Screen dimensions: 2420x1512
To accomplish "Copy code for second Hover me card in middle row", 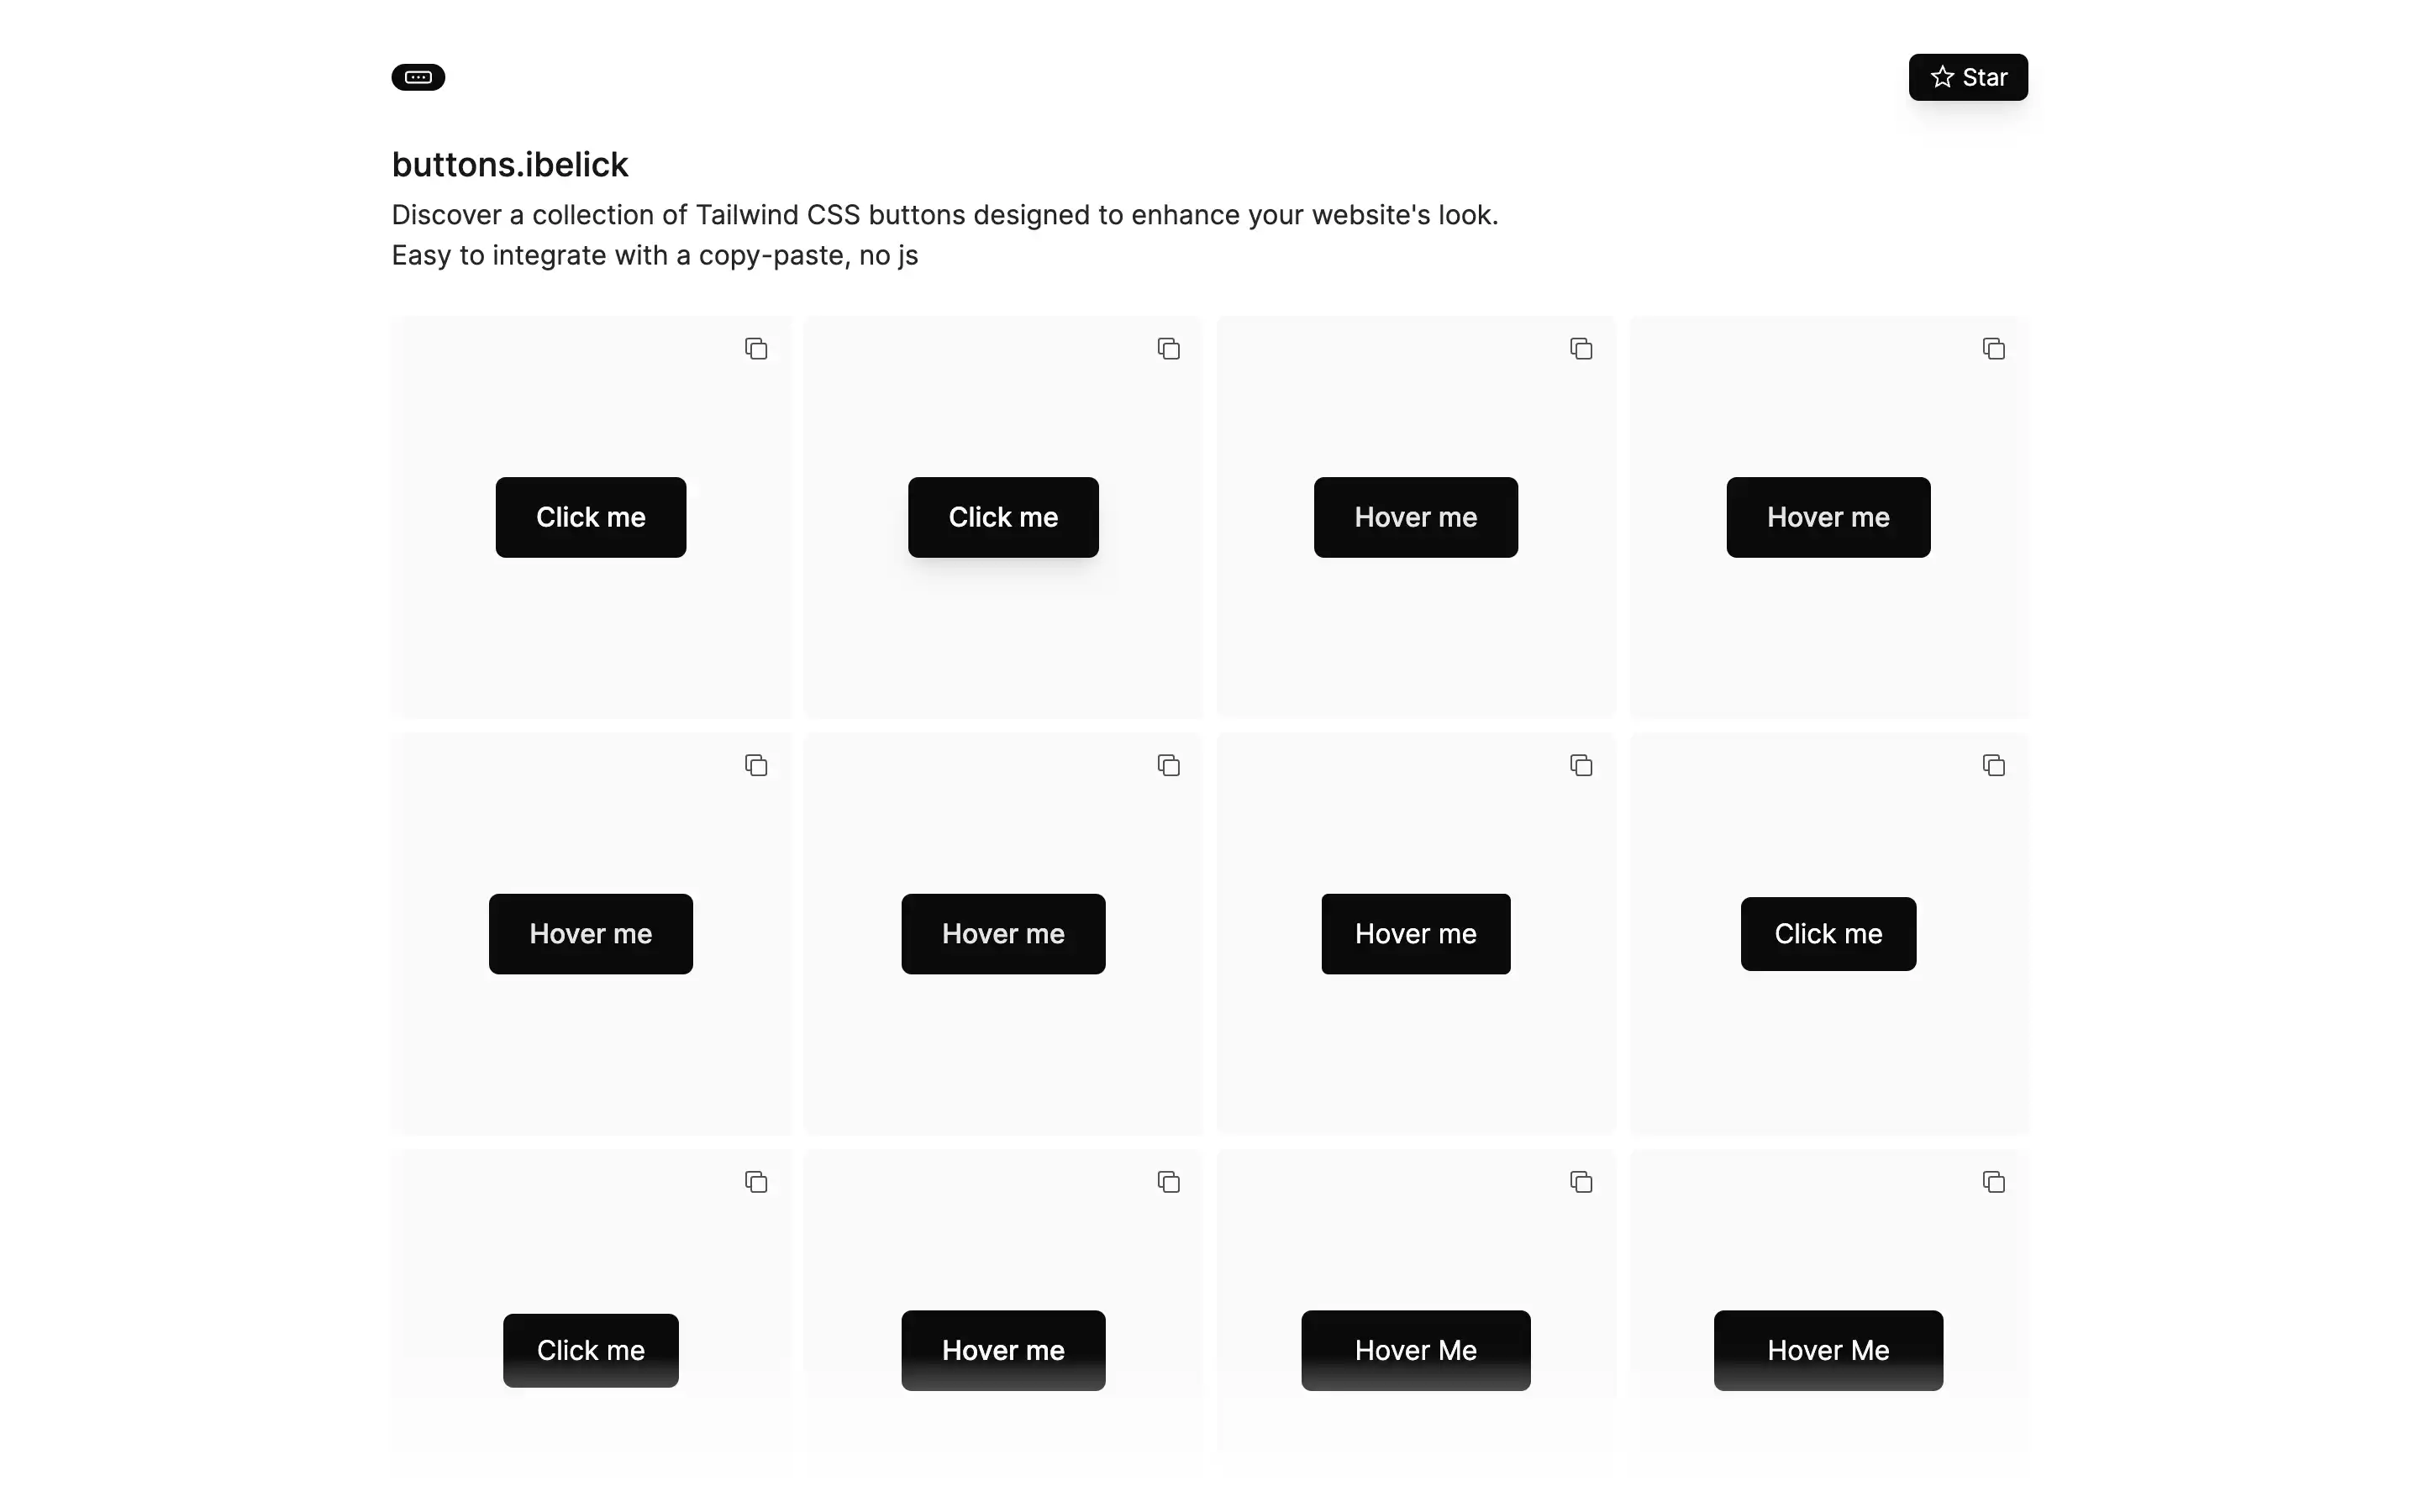I will (1169, 765).
